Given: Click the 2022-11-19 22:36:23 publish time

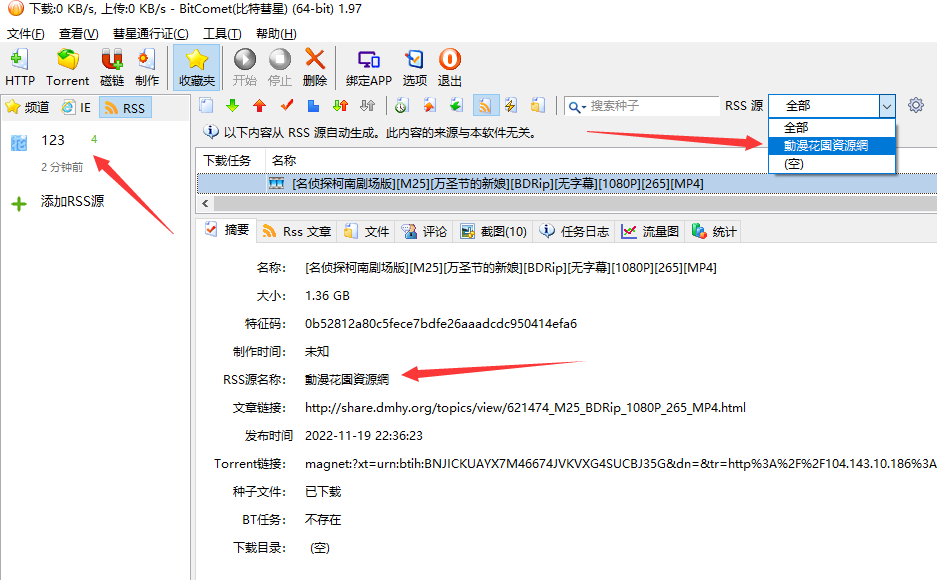Looking at the screenshot, I should pos(364,435).
